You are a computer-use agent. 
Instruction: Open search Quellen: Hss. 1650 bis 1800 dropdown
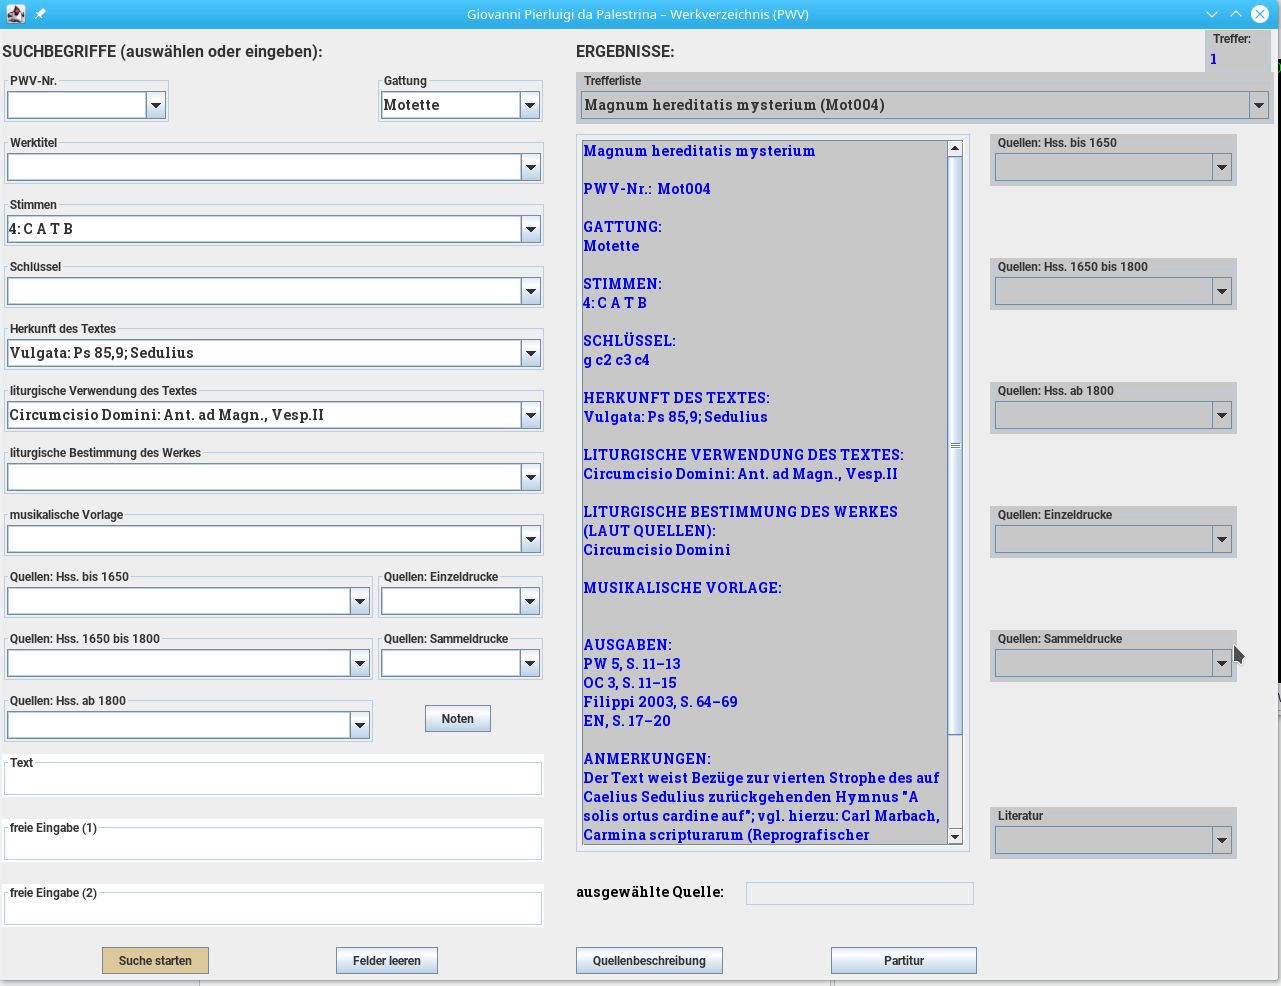[x=360, y=663]
